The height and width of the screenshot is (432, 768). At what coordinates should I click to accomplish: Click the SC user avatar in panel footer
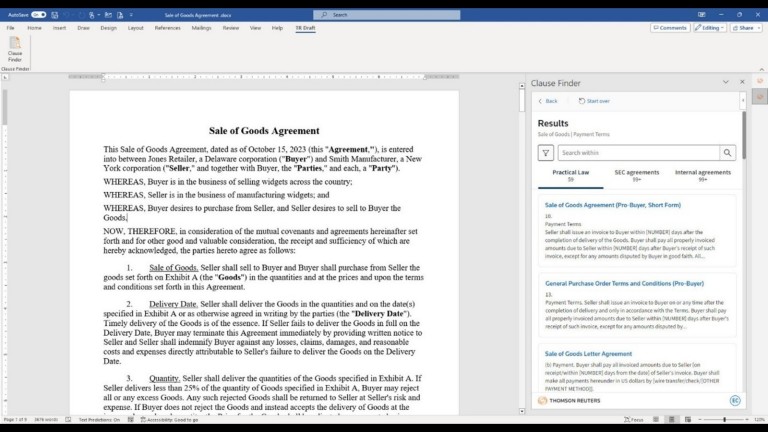tap(735, 400)
